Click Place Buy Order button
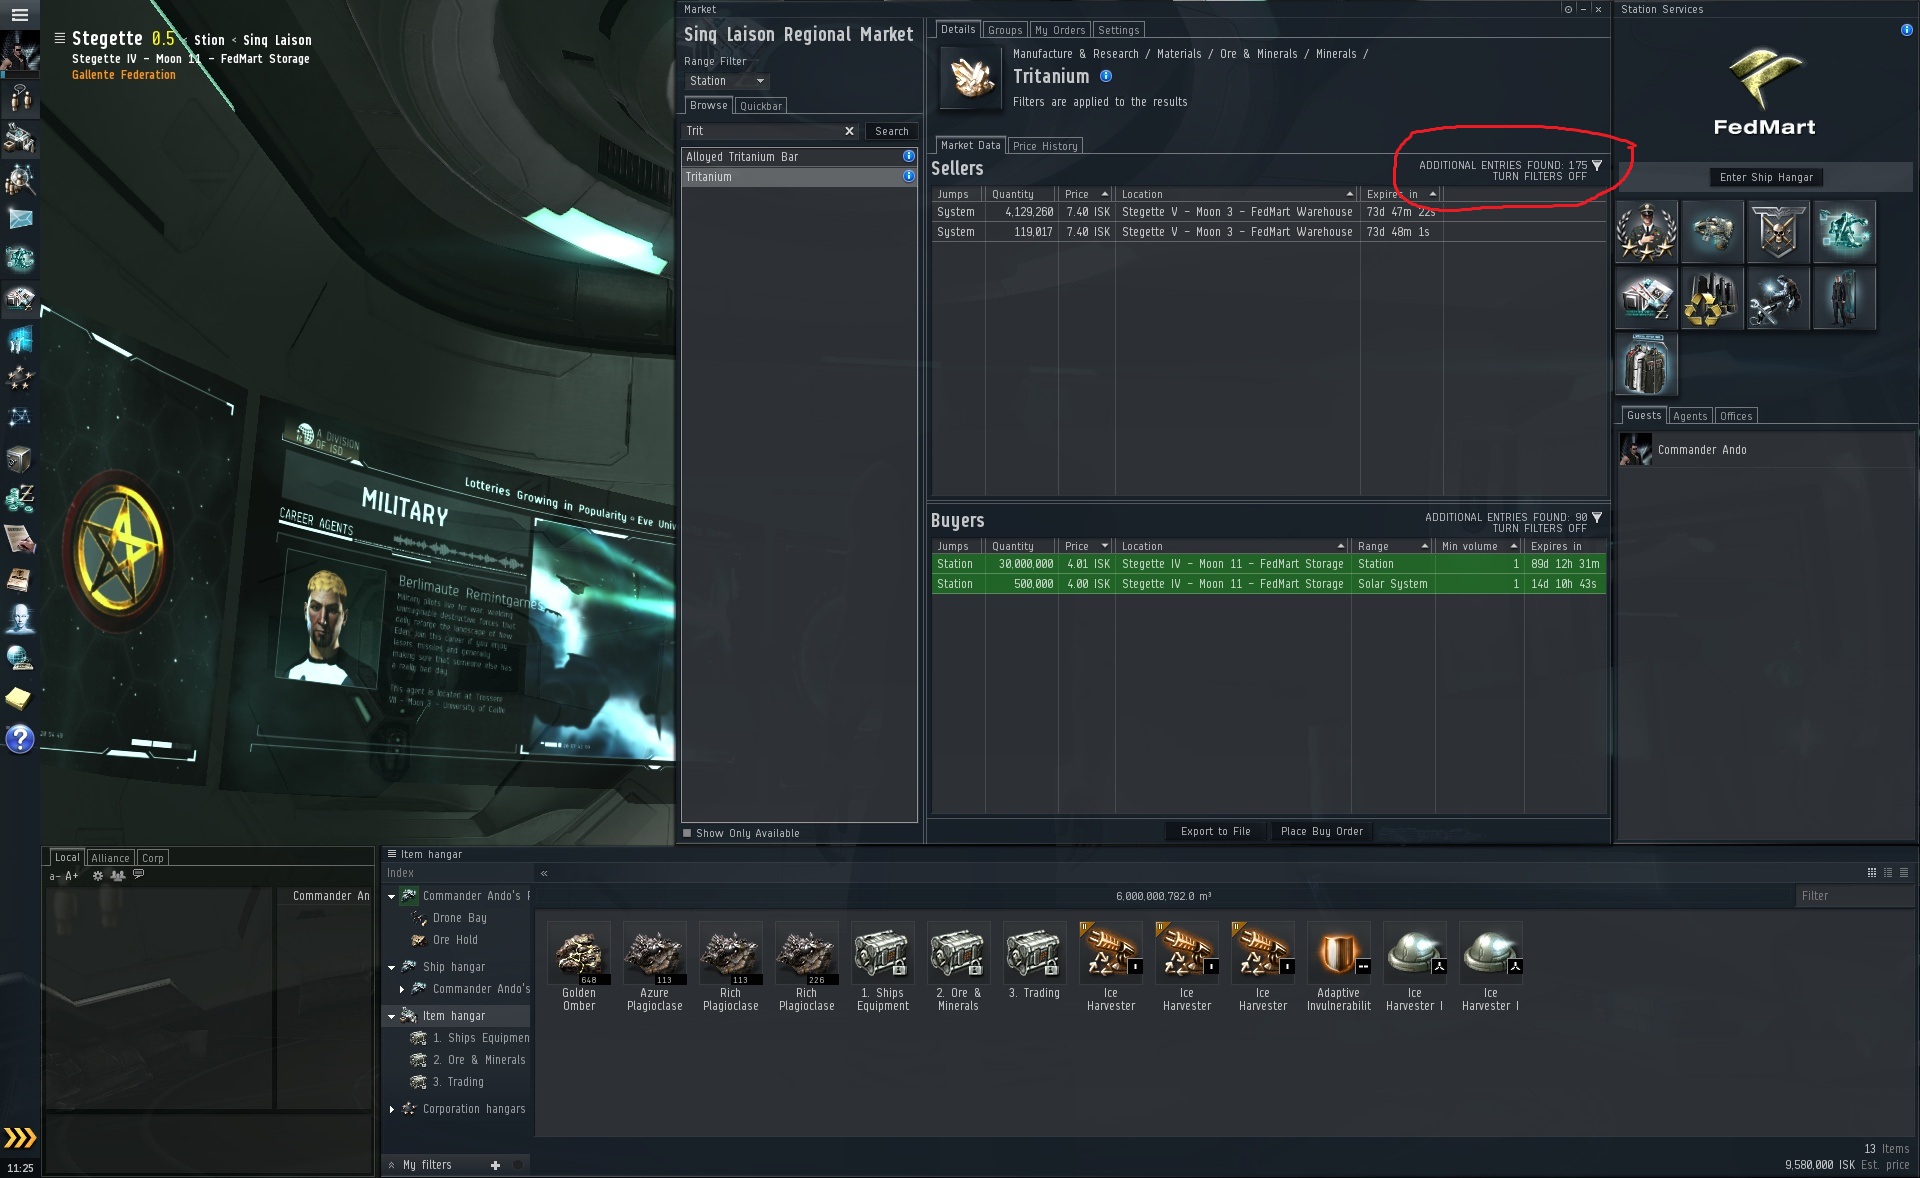This screenshot has height=1178, width=1920. pos(1321,831)
